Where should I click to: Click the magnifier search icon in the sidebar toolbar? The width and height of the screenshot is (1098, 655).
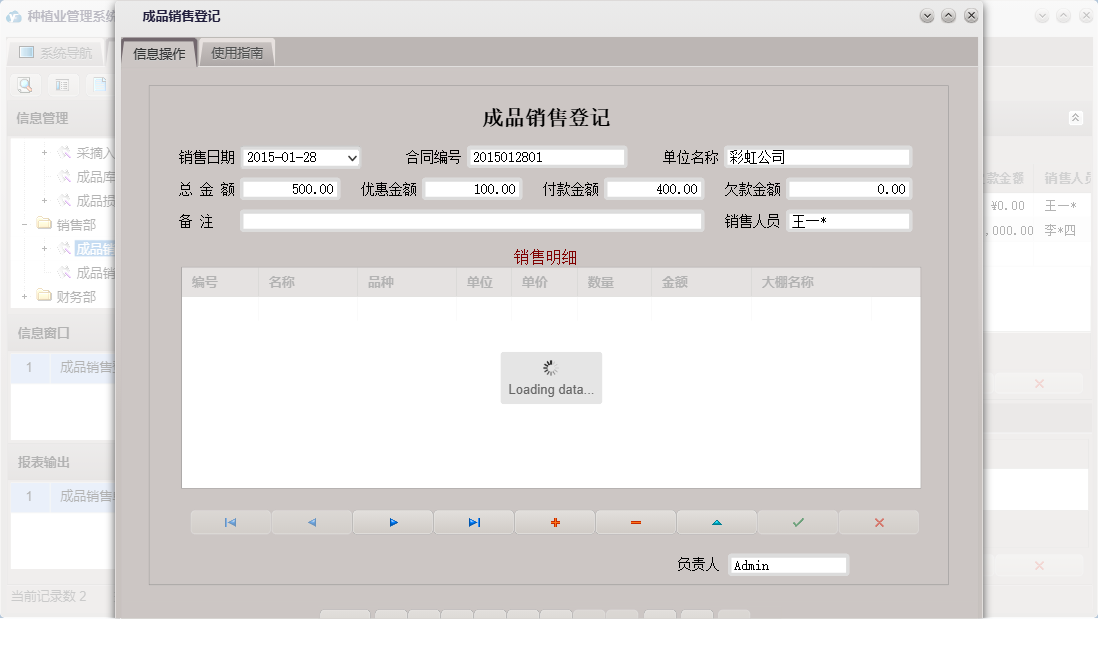(x=23, y=85)
